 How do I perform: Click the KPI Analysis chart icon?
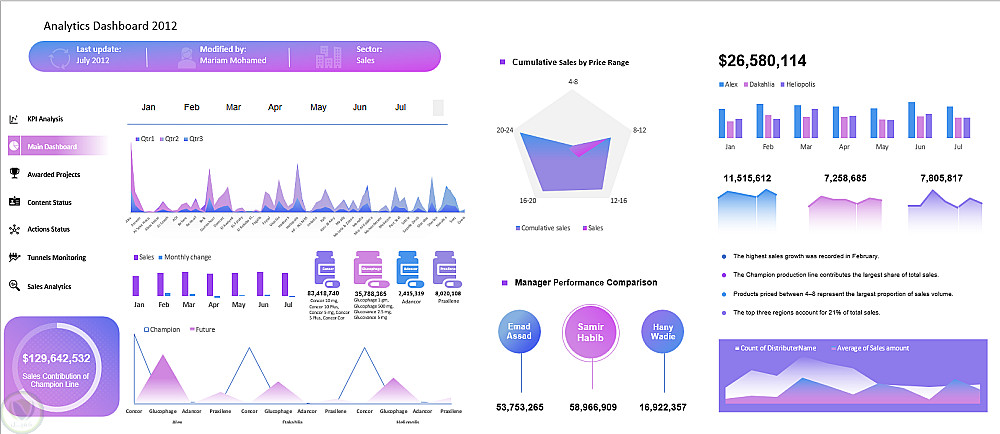pos(13,119)
